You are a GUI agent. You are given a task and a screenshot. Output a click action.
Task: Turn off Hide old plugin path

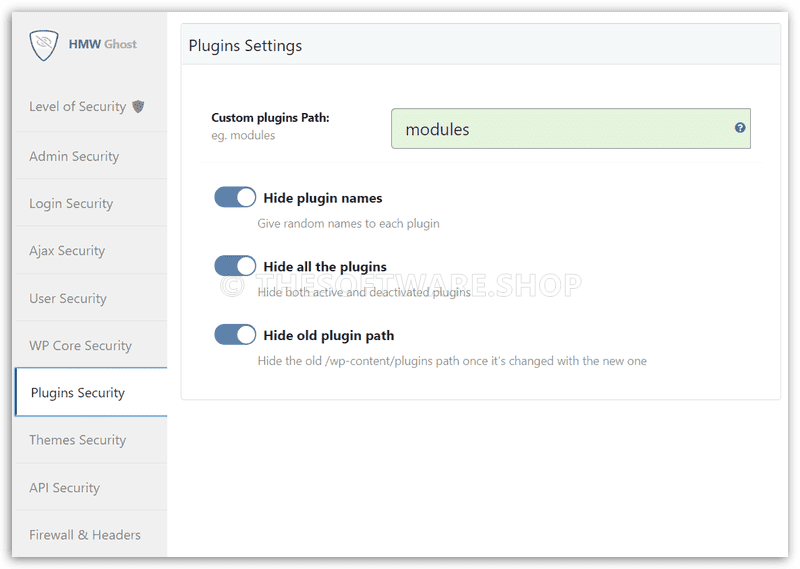click(235, 335)
